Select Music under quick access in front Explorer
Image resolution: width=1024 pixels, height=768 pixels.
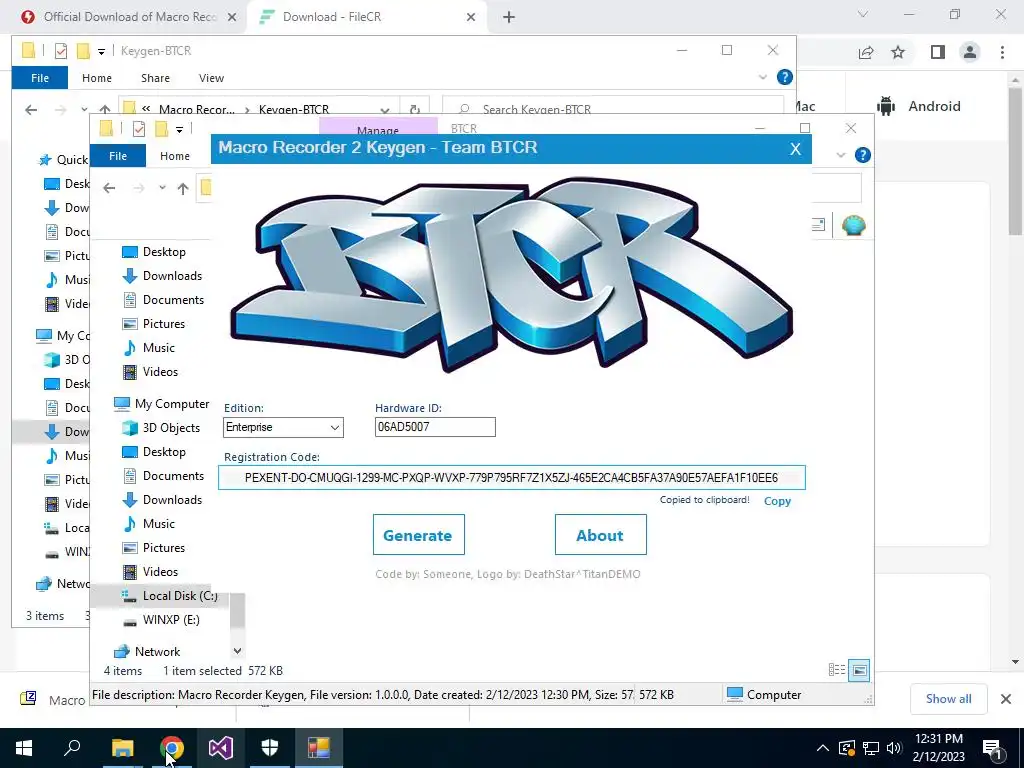[x=159, y=347]
